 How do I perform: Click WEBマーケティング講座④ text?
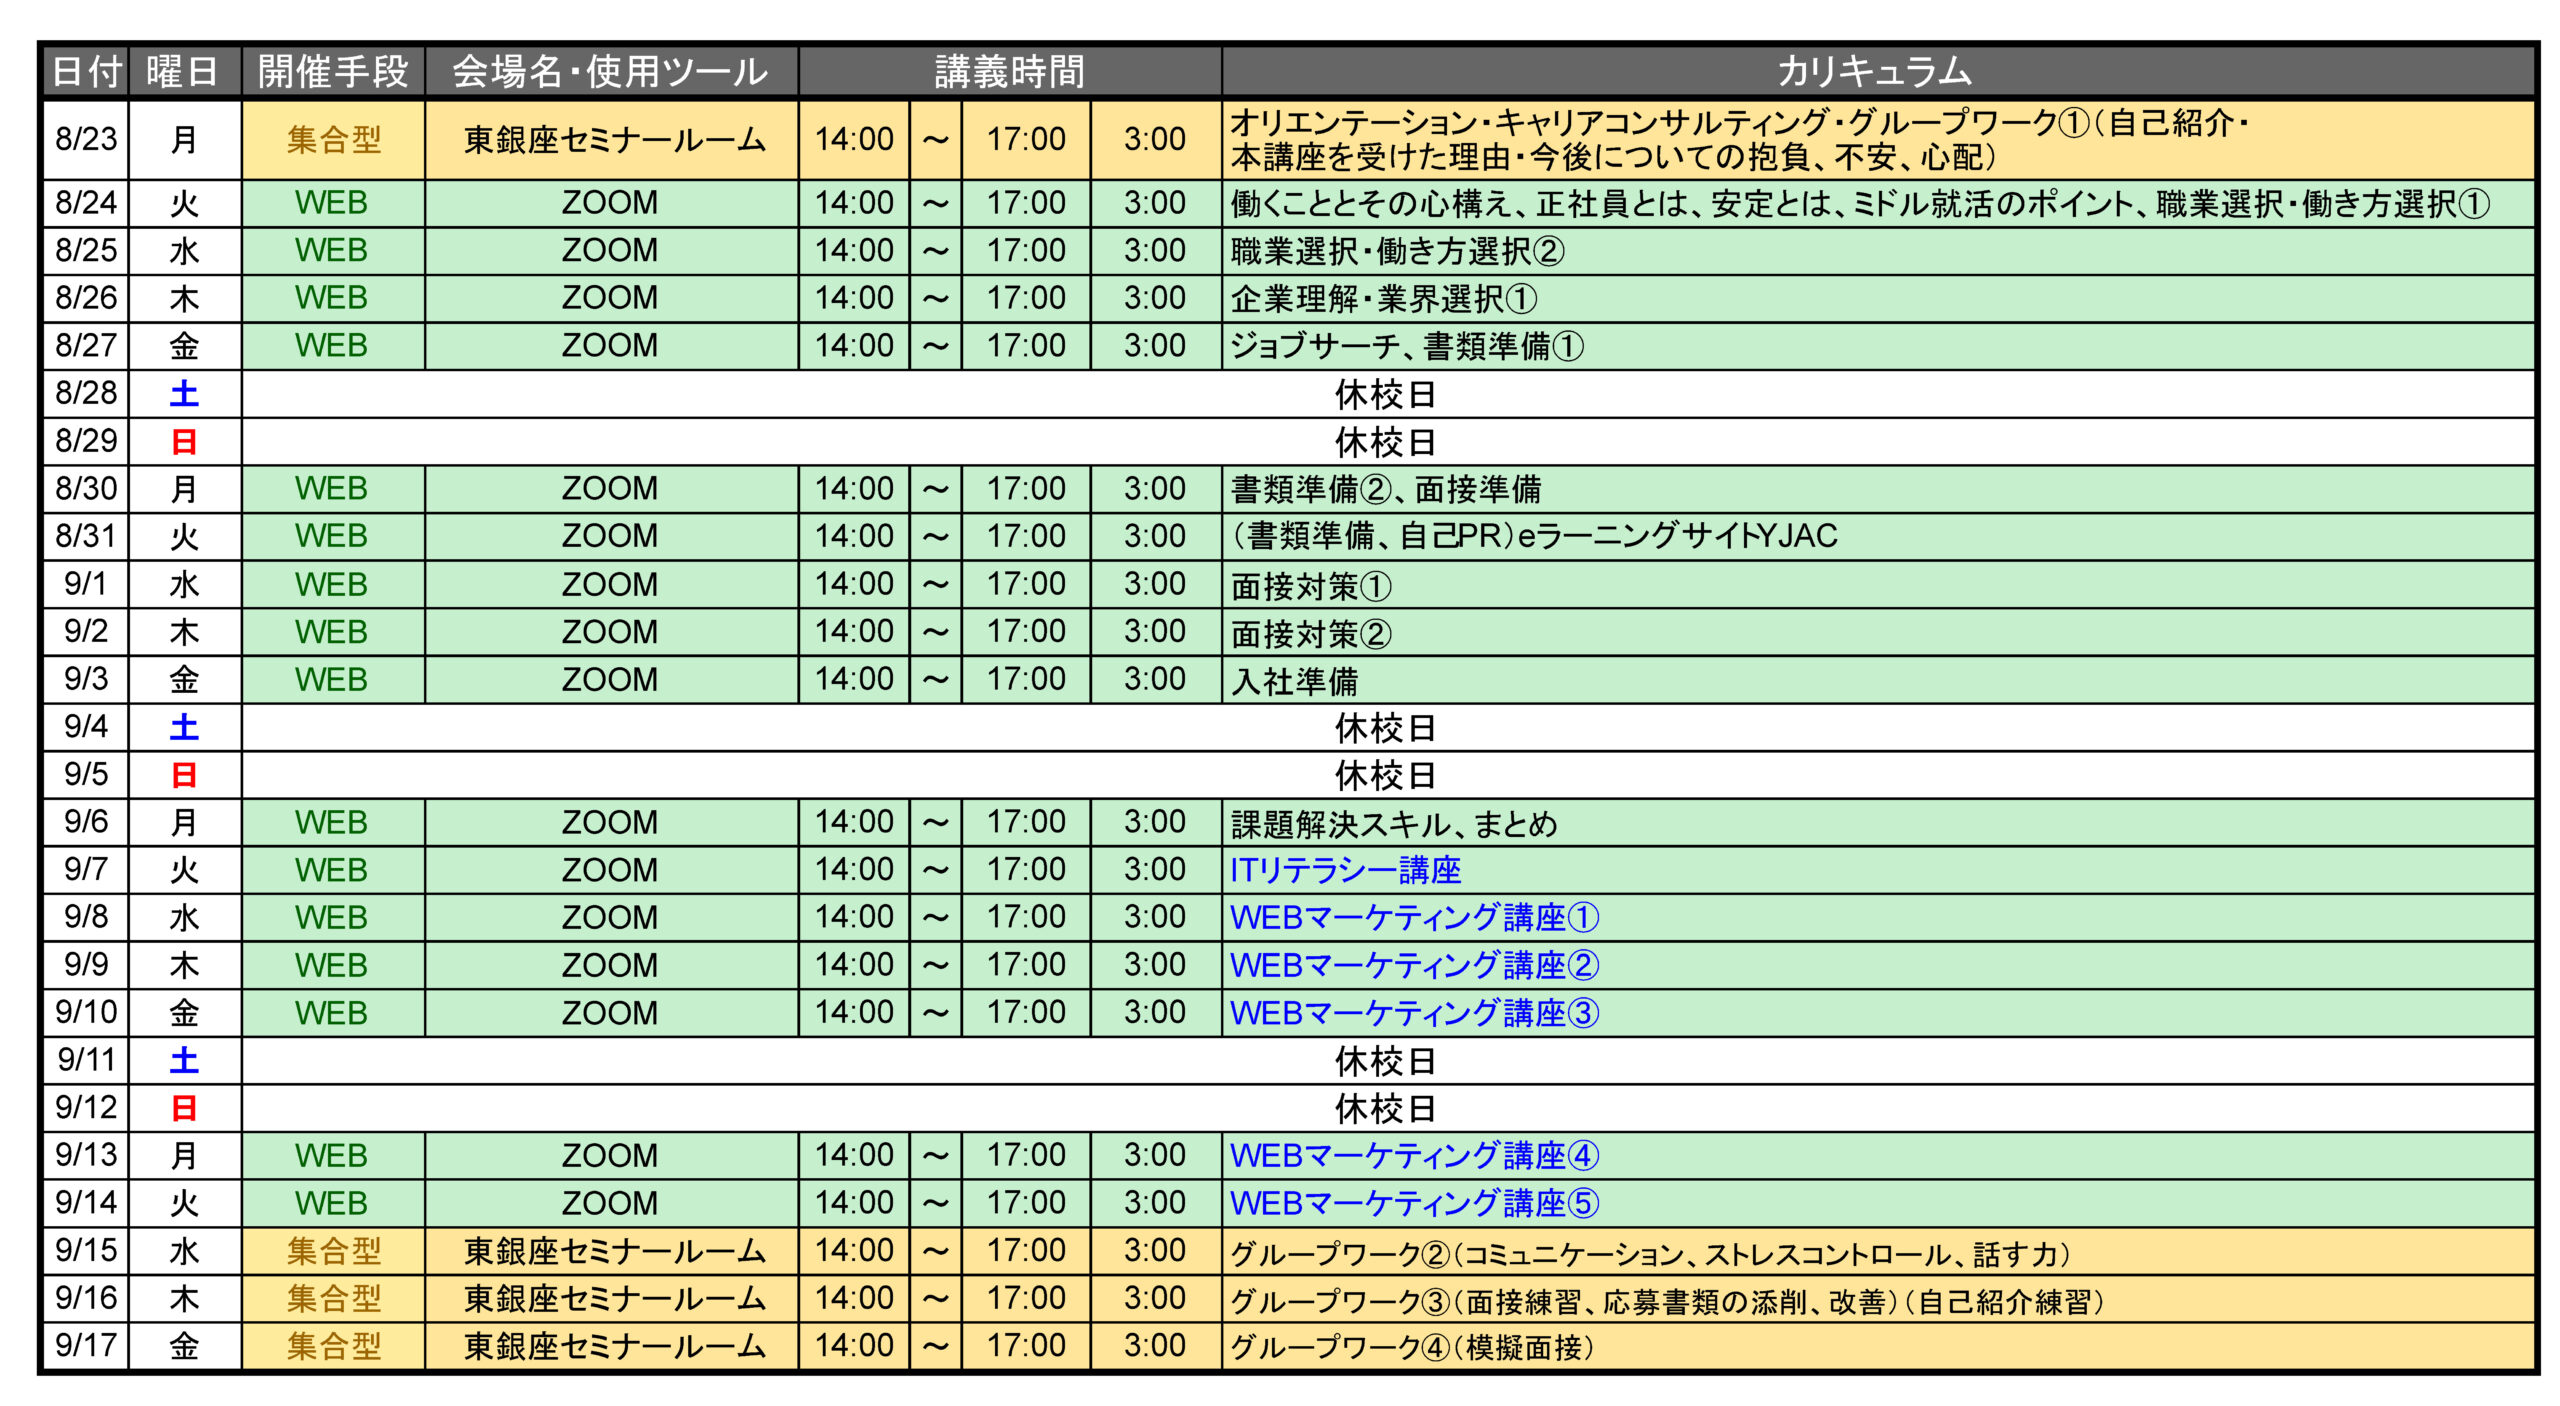click(1414, 1156)
